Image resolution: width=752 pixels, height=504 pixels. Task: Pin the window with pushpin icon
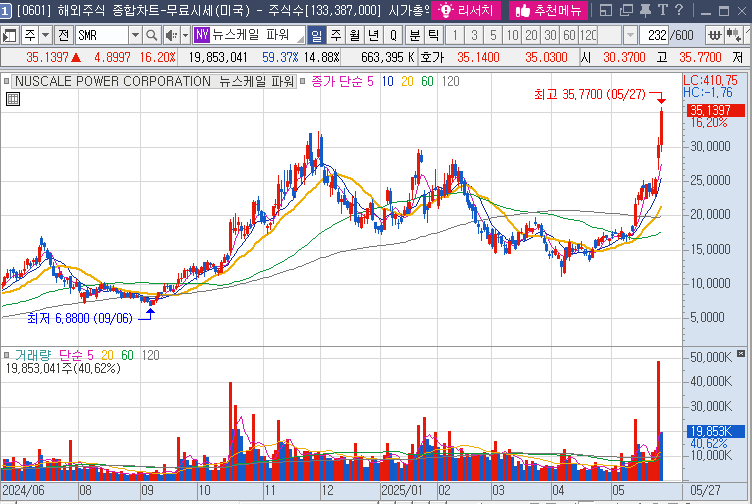(x=646, y=10)
